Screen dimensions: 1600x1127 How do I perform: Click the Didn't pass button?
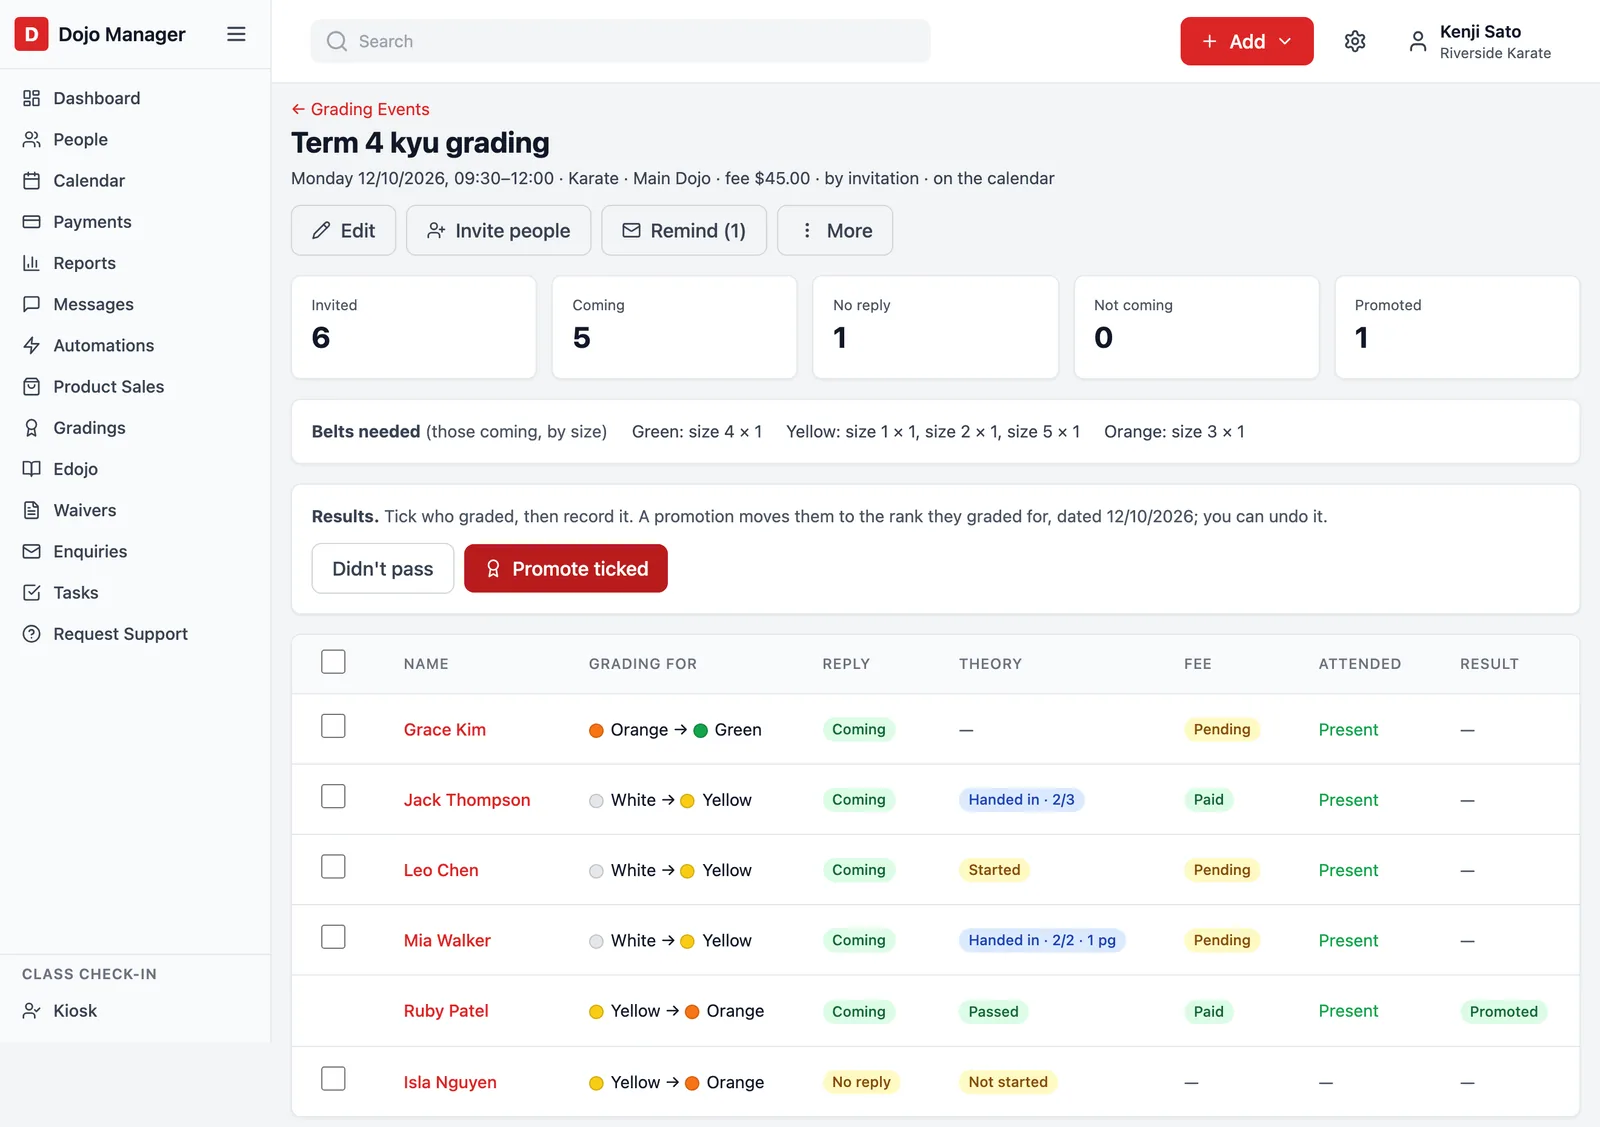383,568
